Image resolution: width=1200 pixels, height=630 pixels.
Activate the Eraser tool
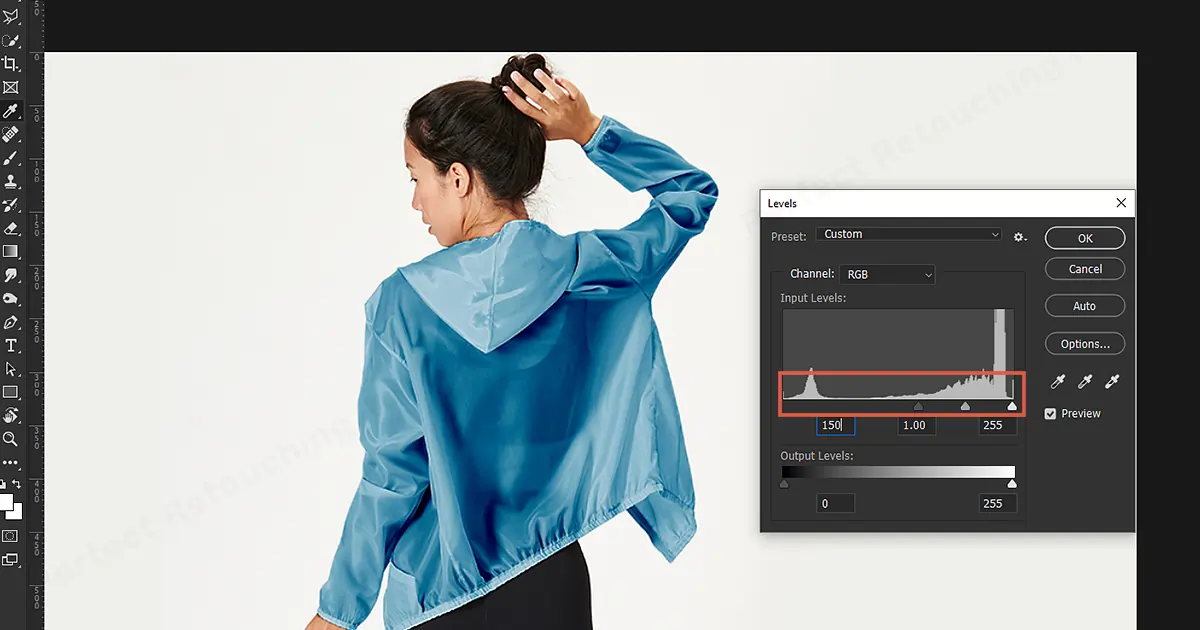(x=11, y=228)
